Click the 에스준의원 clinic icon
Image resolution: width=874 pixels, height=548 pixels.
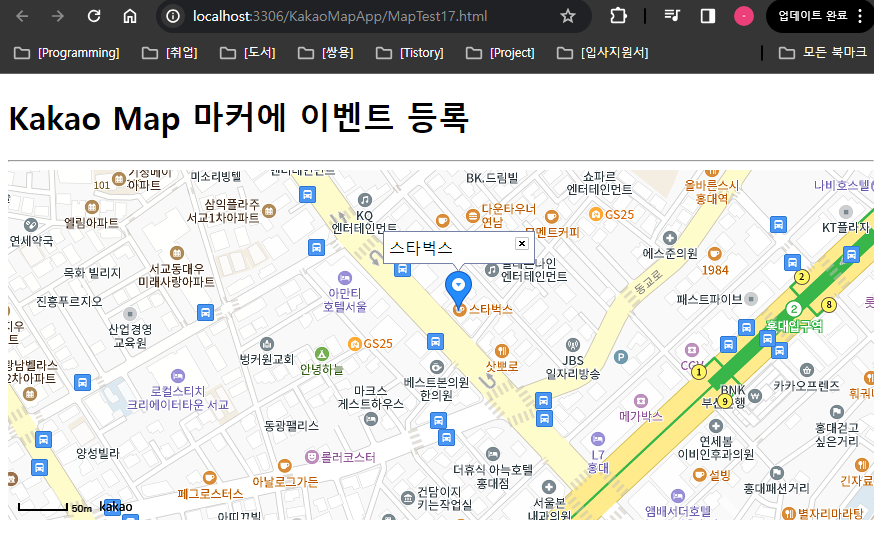670,238
